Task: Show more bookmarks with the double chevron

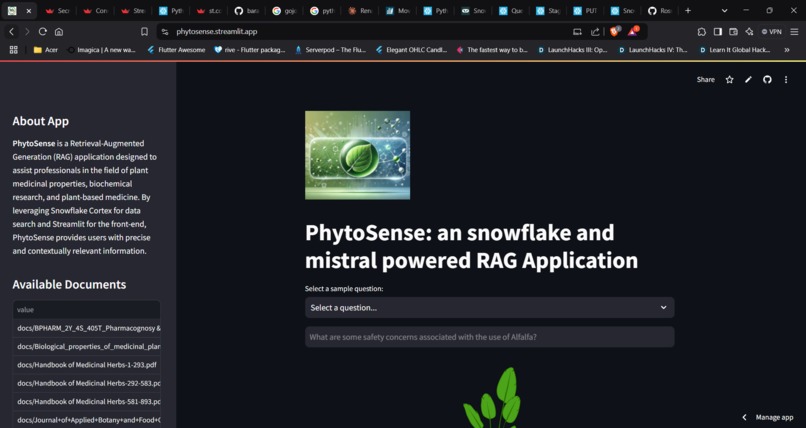Action: point(786,50)
